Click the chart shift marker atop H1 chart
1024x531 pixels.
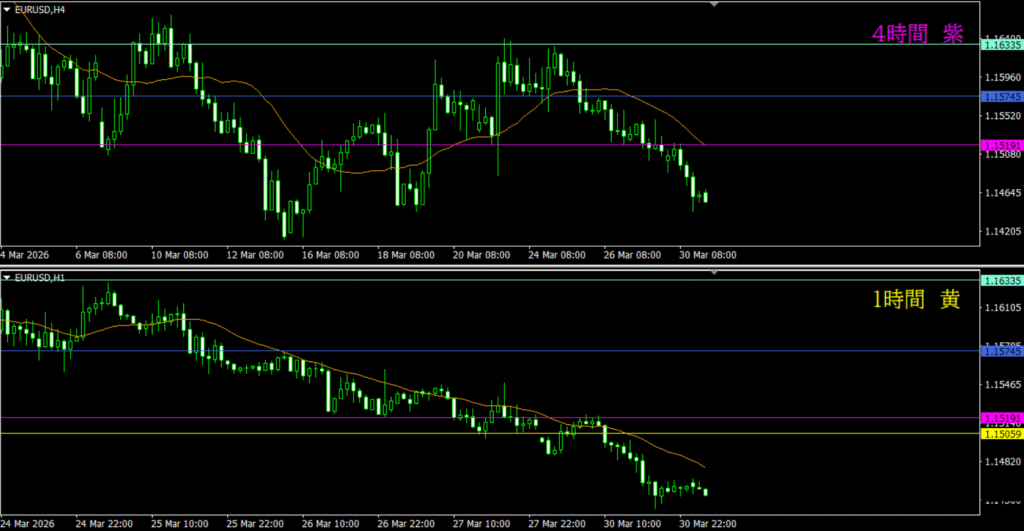click(714, 272)
